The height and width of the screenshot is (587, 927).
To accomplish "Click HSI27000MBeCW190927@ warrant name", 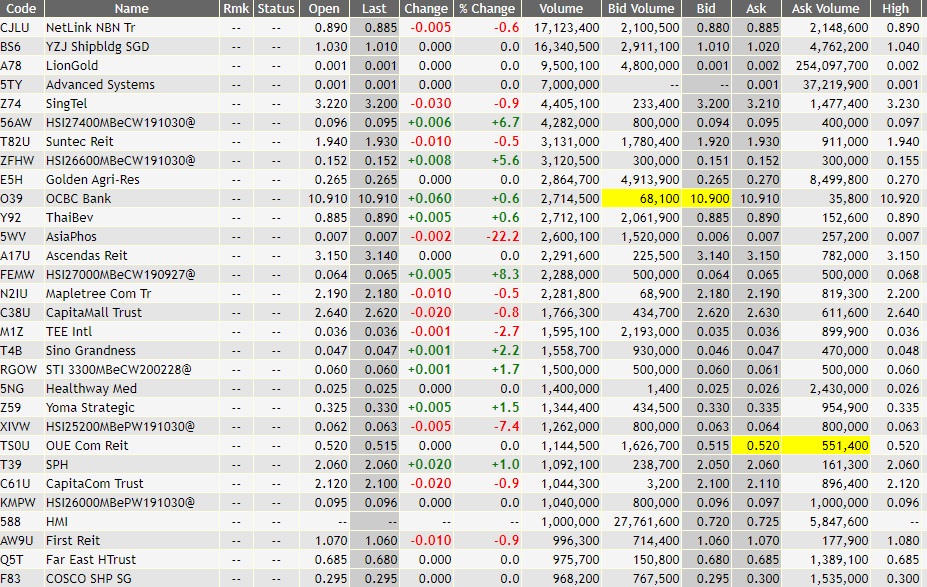I will [121, 274].
